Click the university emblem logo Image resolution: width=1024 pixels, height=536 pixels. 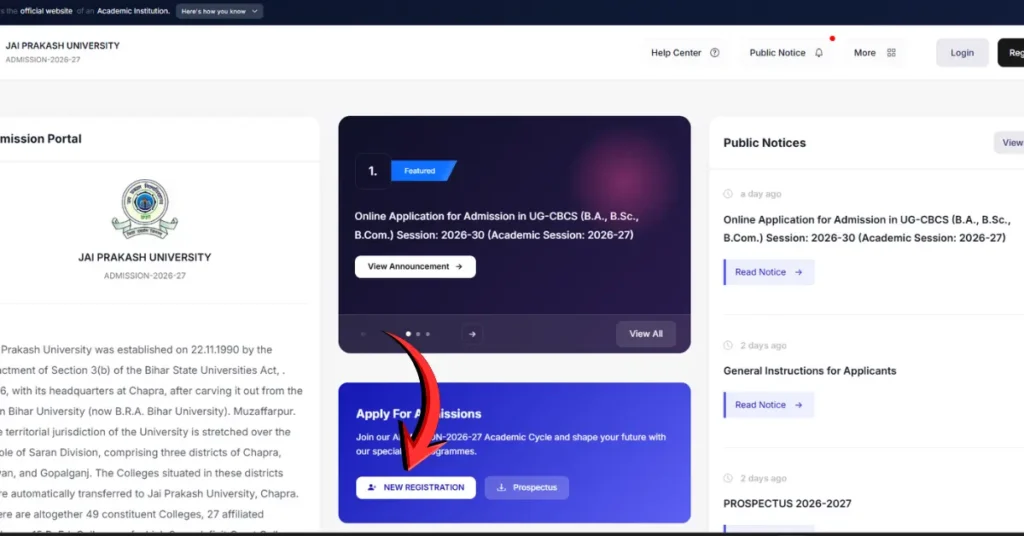(144, 209)
